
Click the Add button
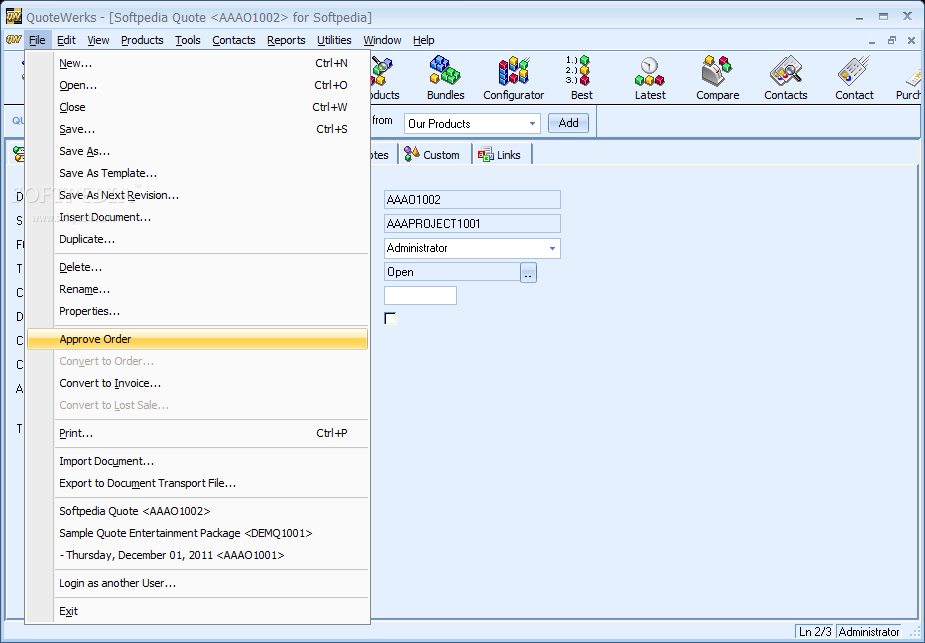pos(568,123)
